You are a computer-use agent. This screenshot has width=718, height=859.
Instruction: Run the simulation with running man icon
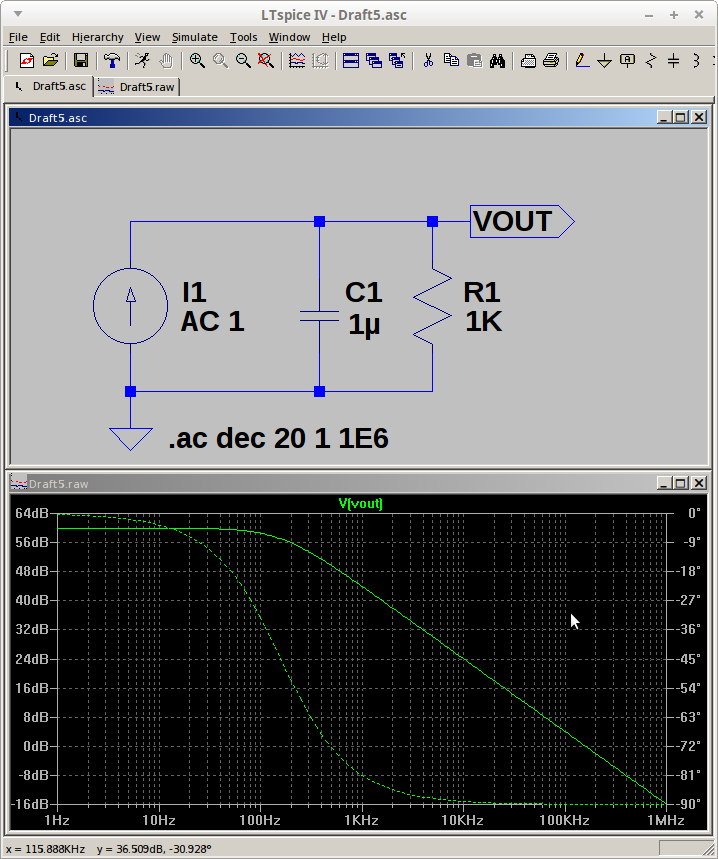click(142, 60)
